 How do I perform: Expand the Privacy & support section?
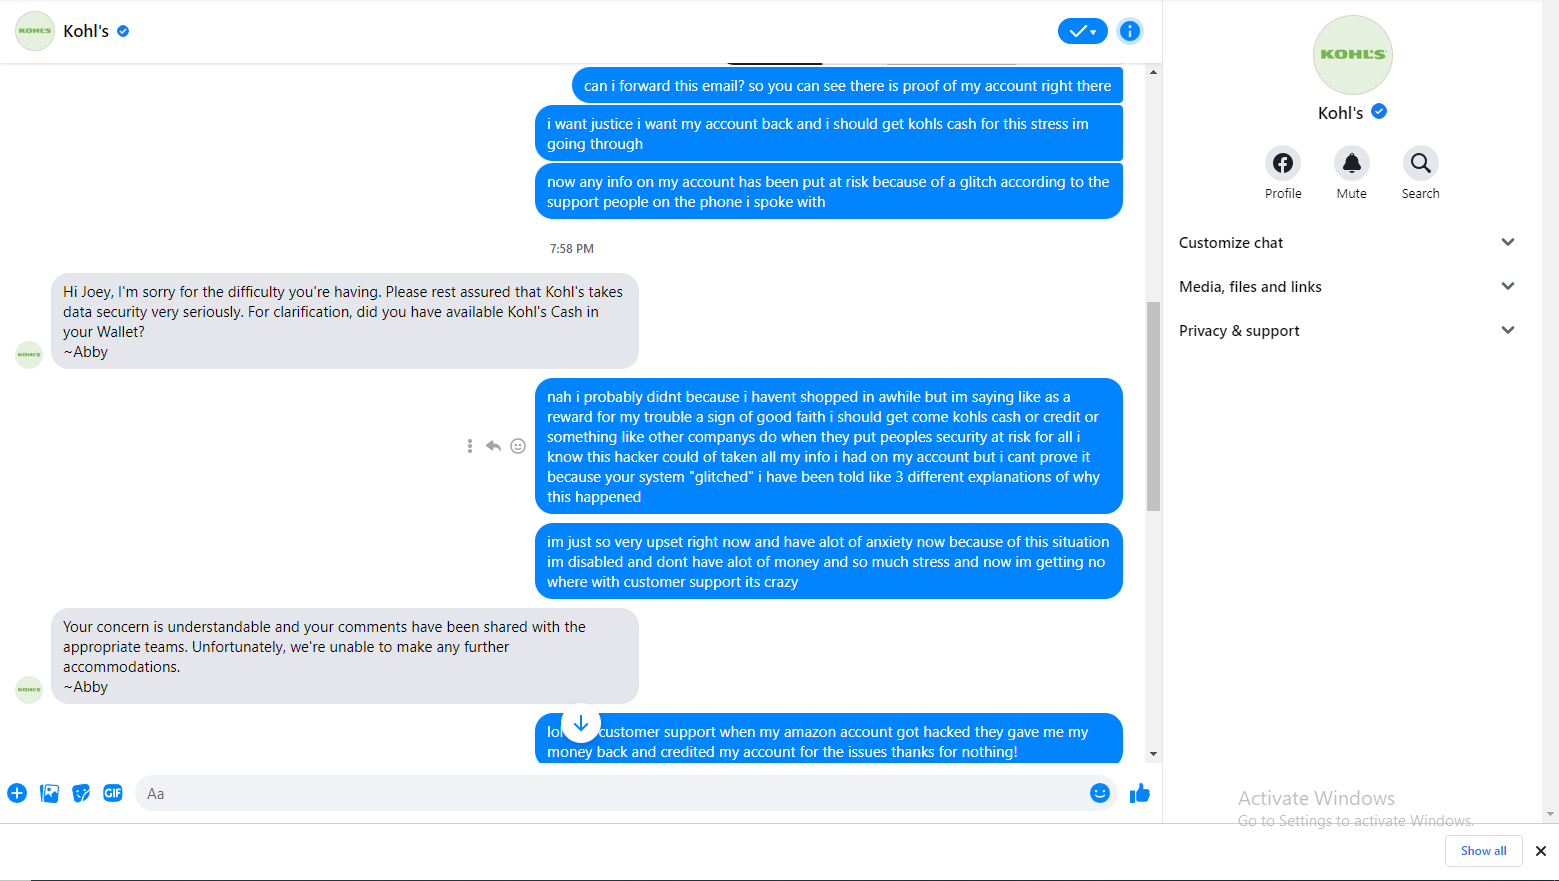1507,330
